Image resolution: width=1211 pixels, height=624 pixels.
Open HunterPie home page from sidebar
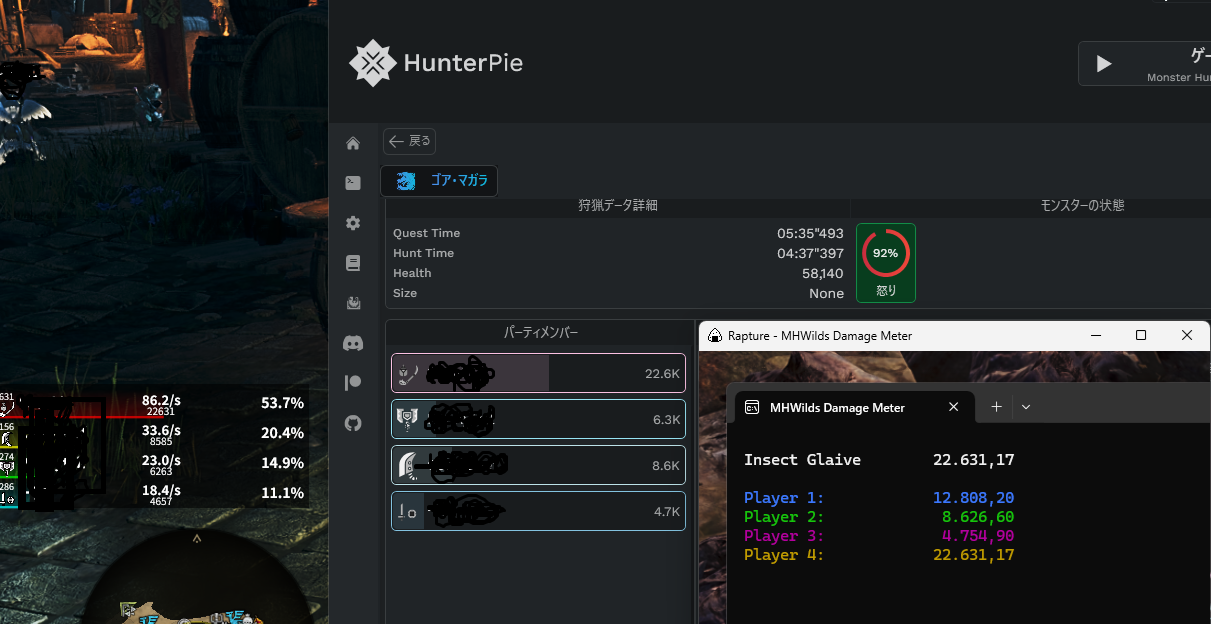tap(353, 144)
